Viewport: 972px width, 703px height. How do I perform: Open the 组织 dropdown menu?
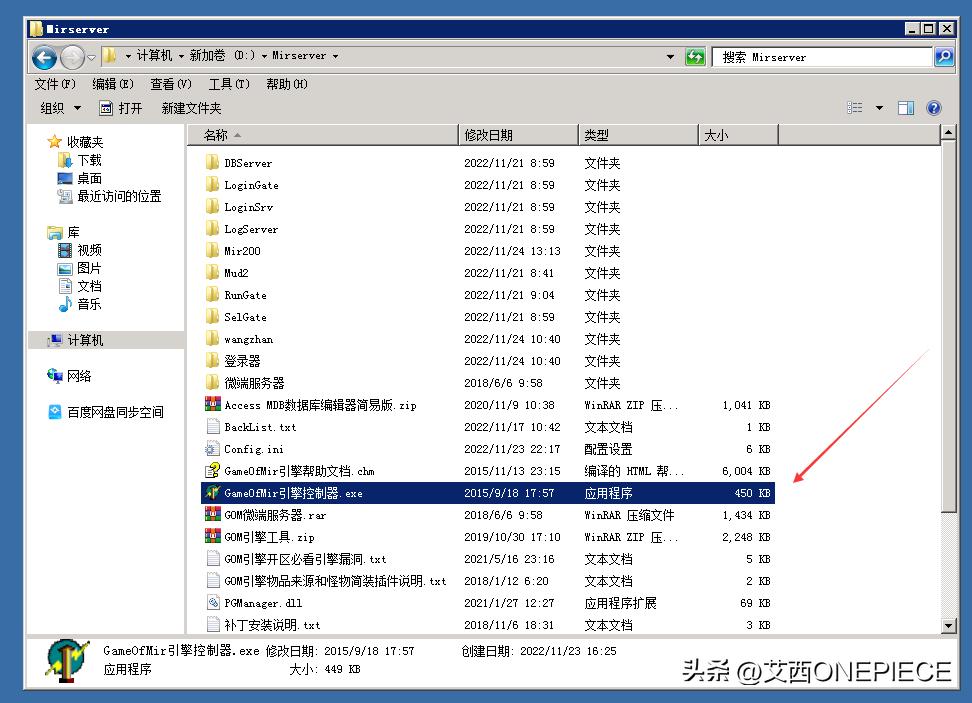[57, 108]
